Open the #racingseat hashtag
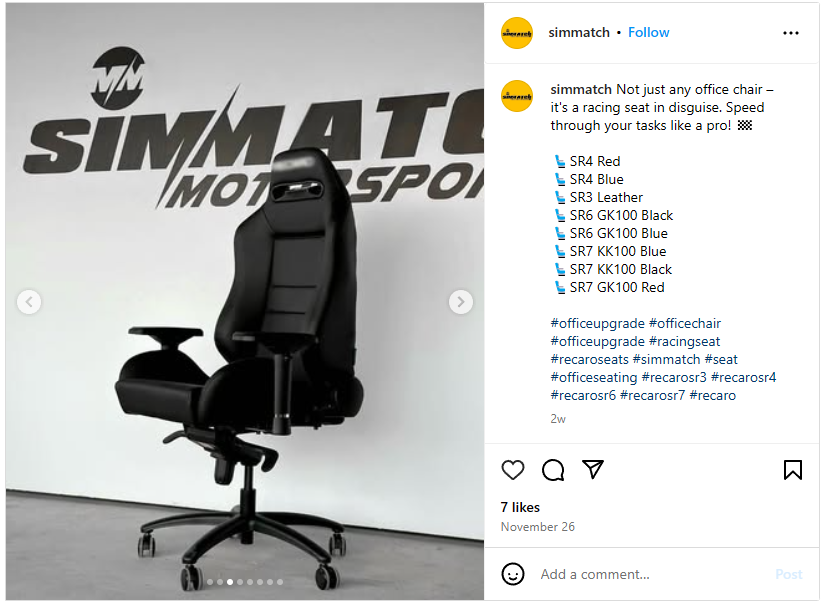 click(x=685, y=341)
